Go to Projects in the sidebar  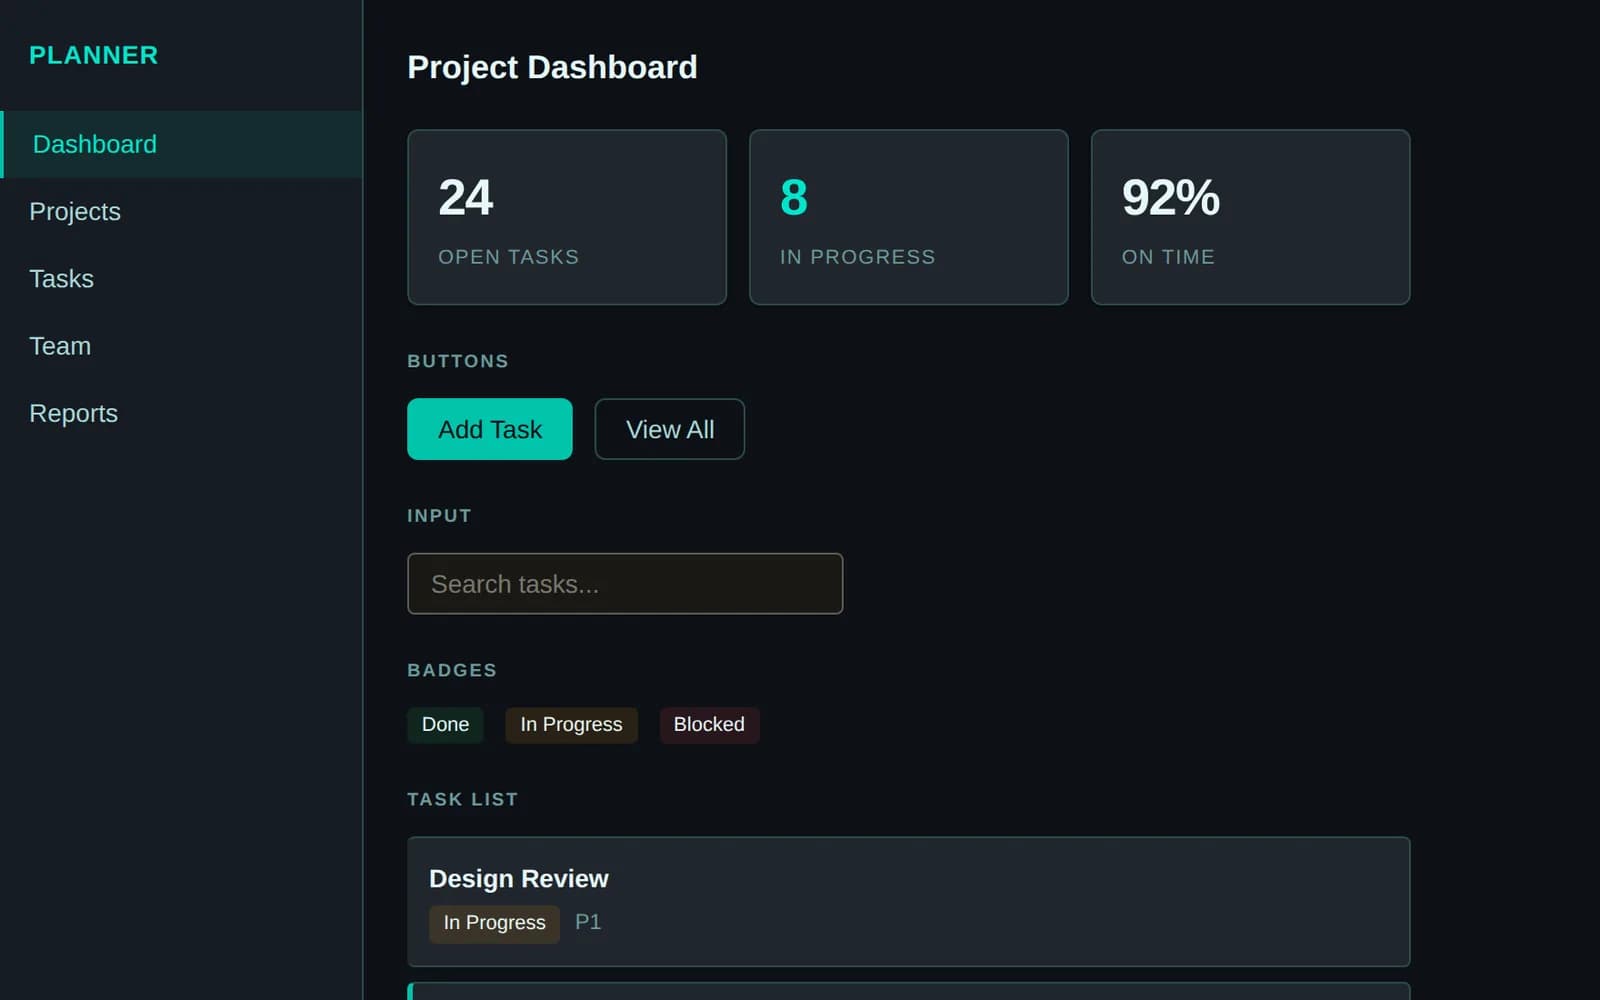[181, 211]
